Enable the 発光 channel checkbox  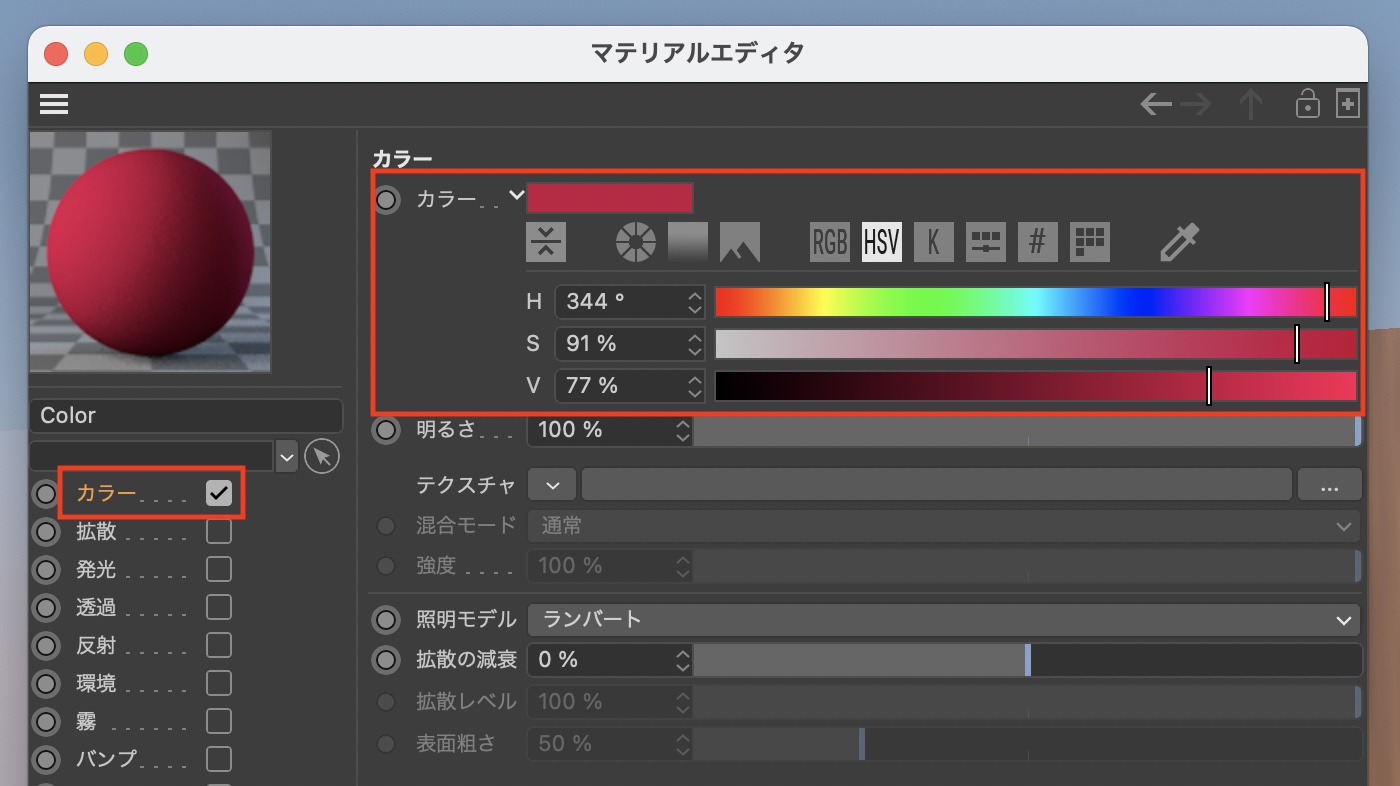click(x=219, y=569)
